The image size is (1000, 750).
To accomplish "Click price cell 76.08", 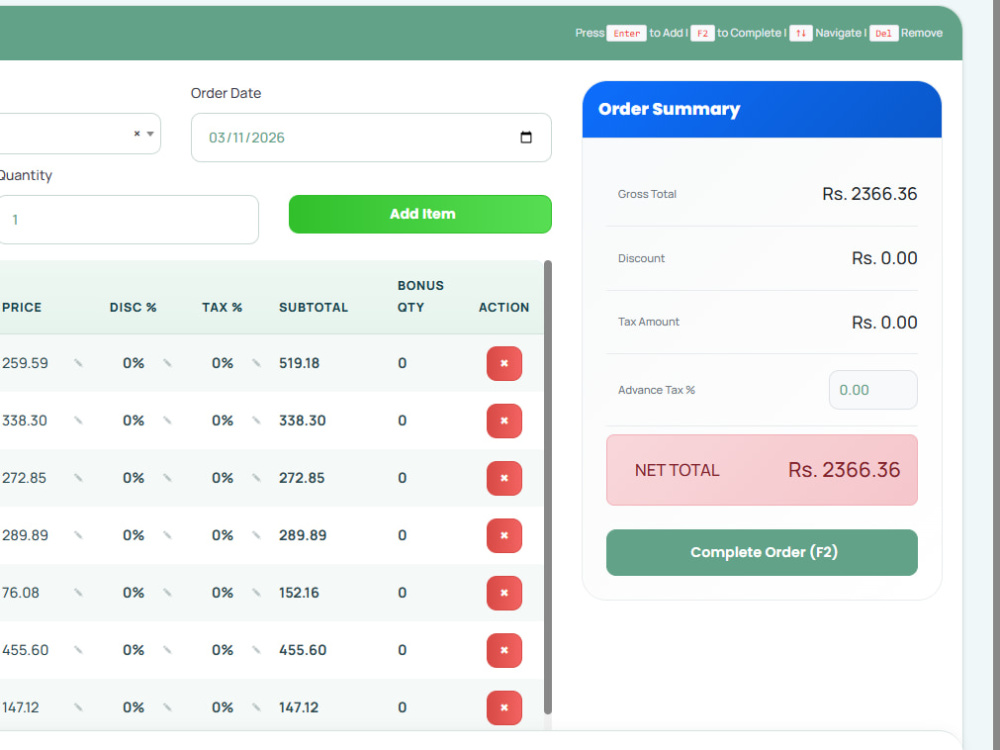I will click(x=20, y=592).
